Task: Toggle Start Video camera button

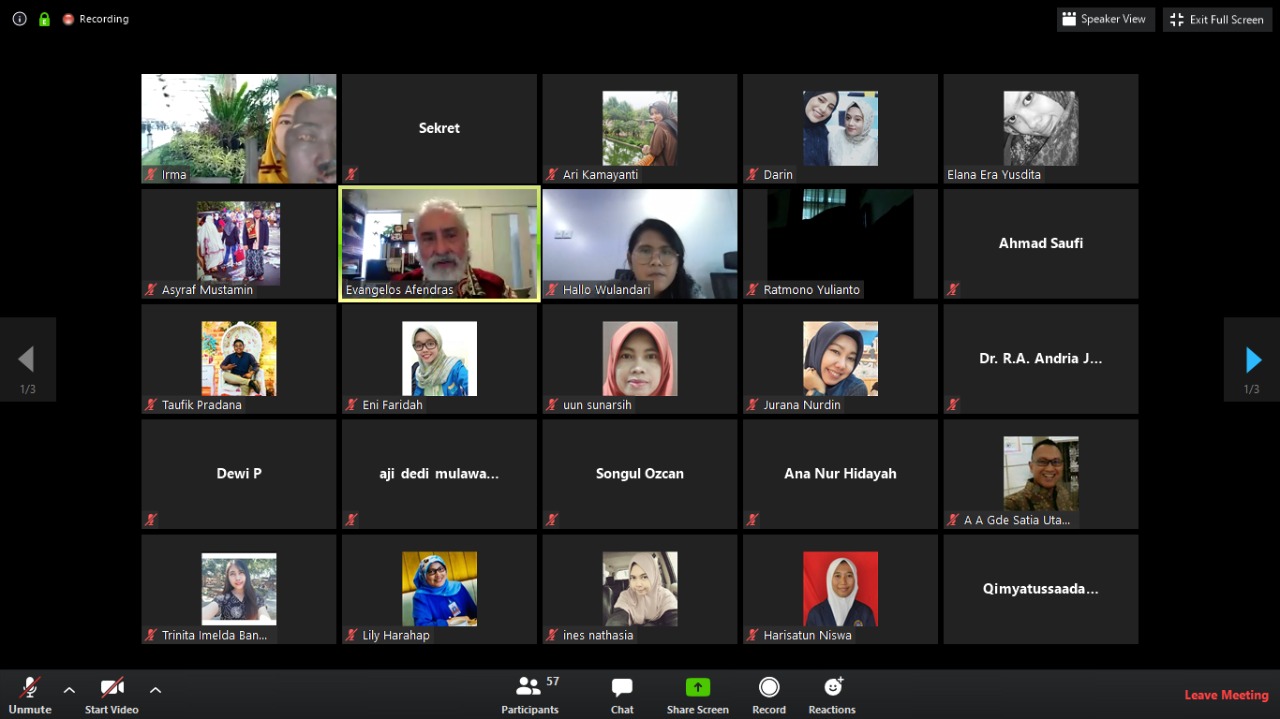Action: click(111, 694)
